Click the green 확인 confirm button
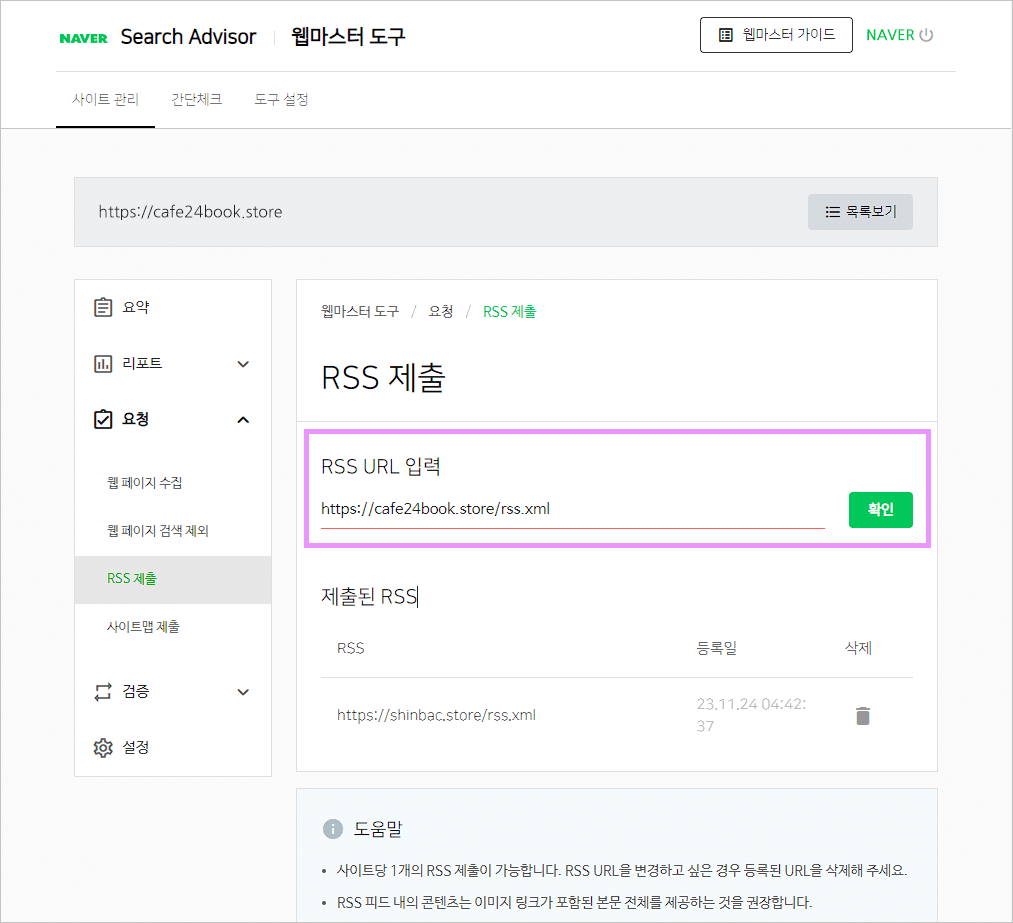This screenshot has width=1013, height=923. click(881, 509)
